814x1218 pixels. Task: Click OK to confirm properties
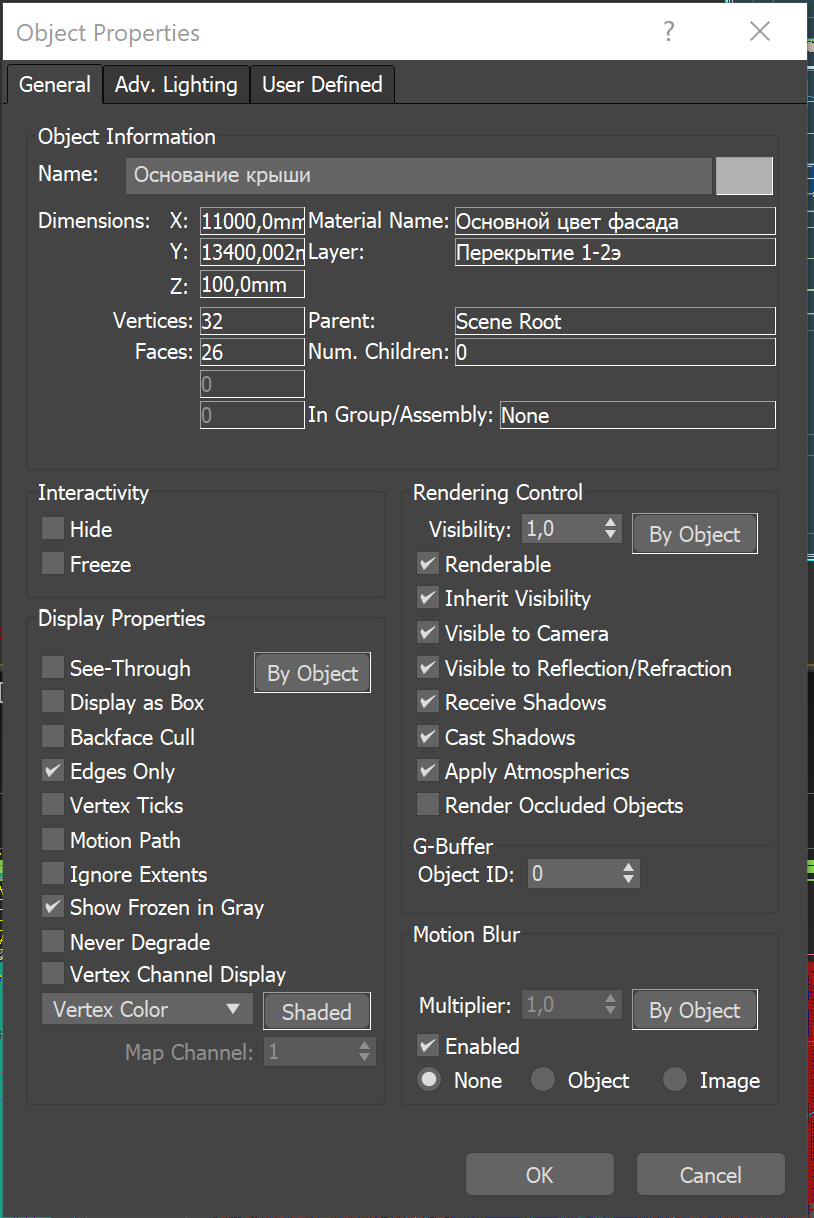(x=540, y=1175)
